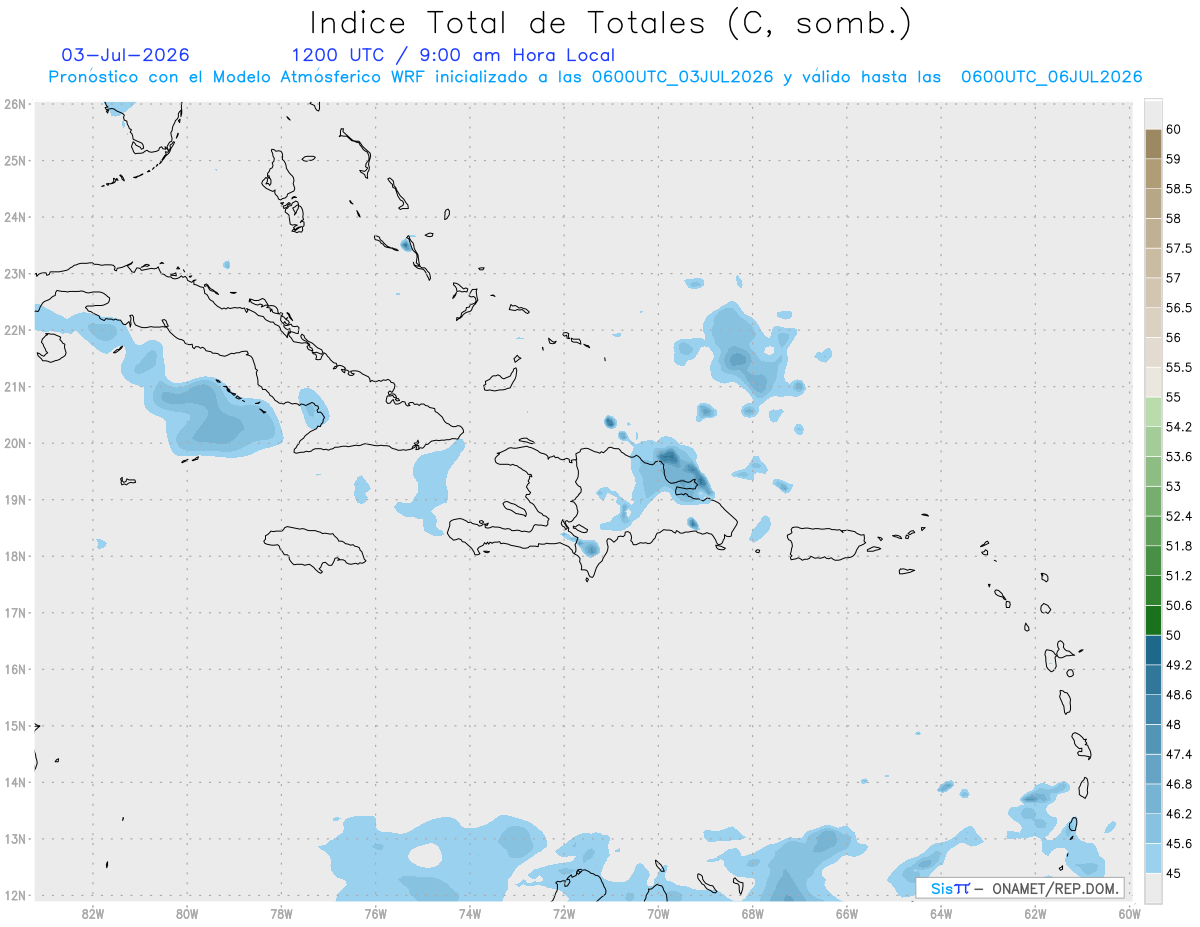Click the legend value 45.6

(1179, 843)
